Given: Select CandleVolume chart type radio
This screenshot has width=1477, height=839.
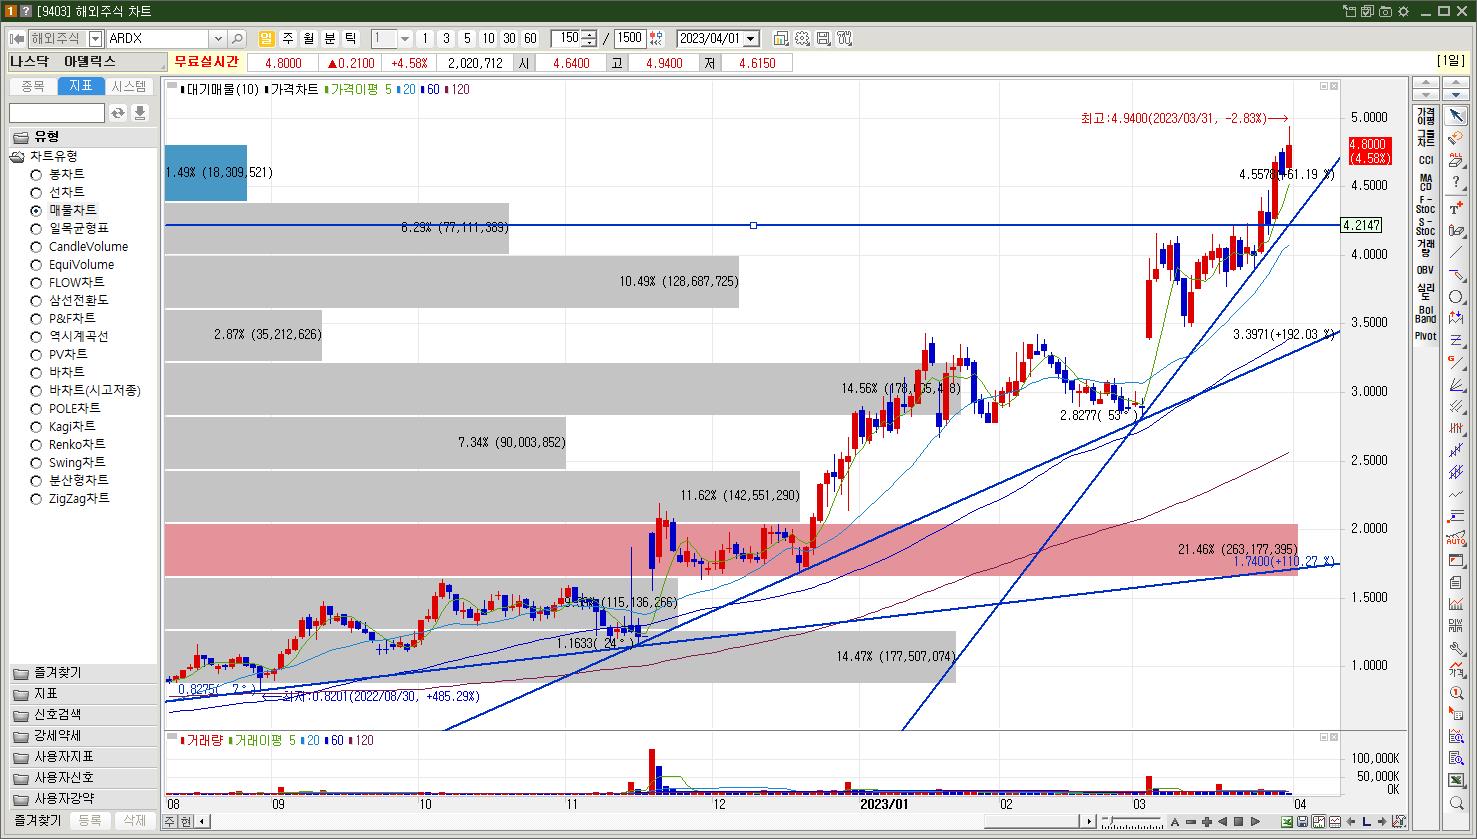Looking at the screenshot, I should 36,247.
